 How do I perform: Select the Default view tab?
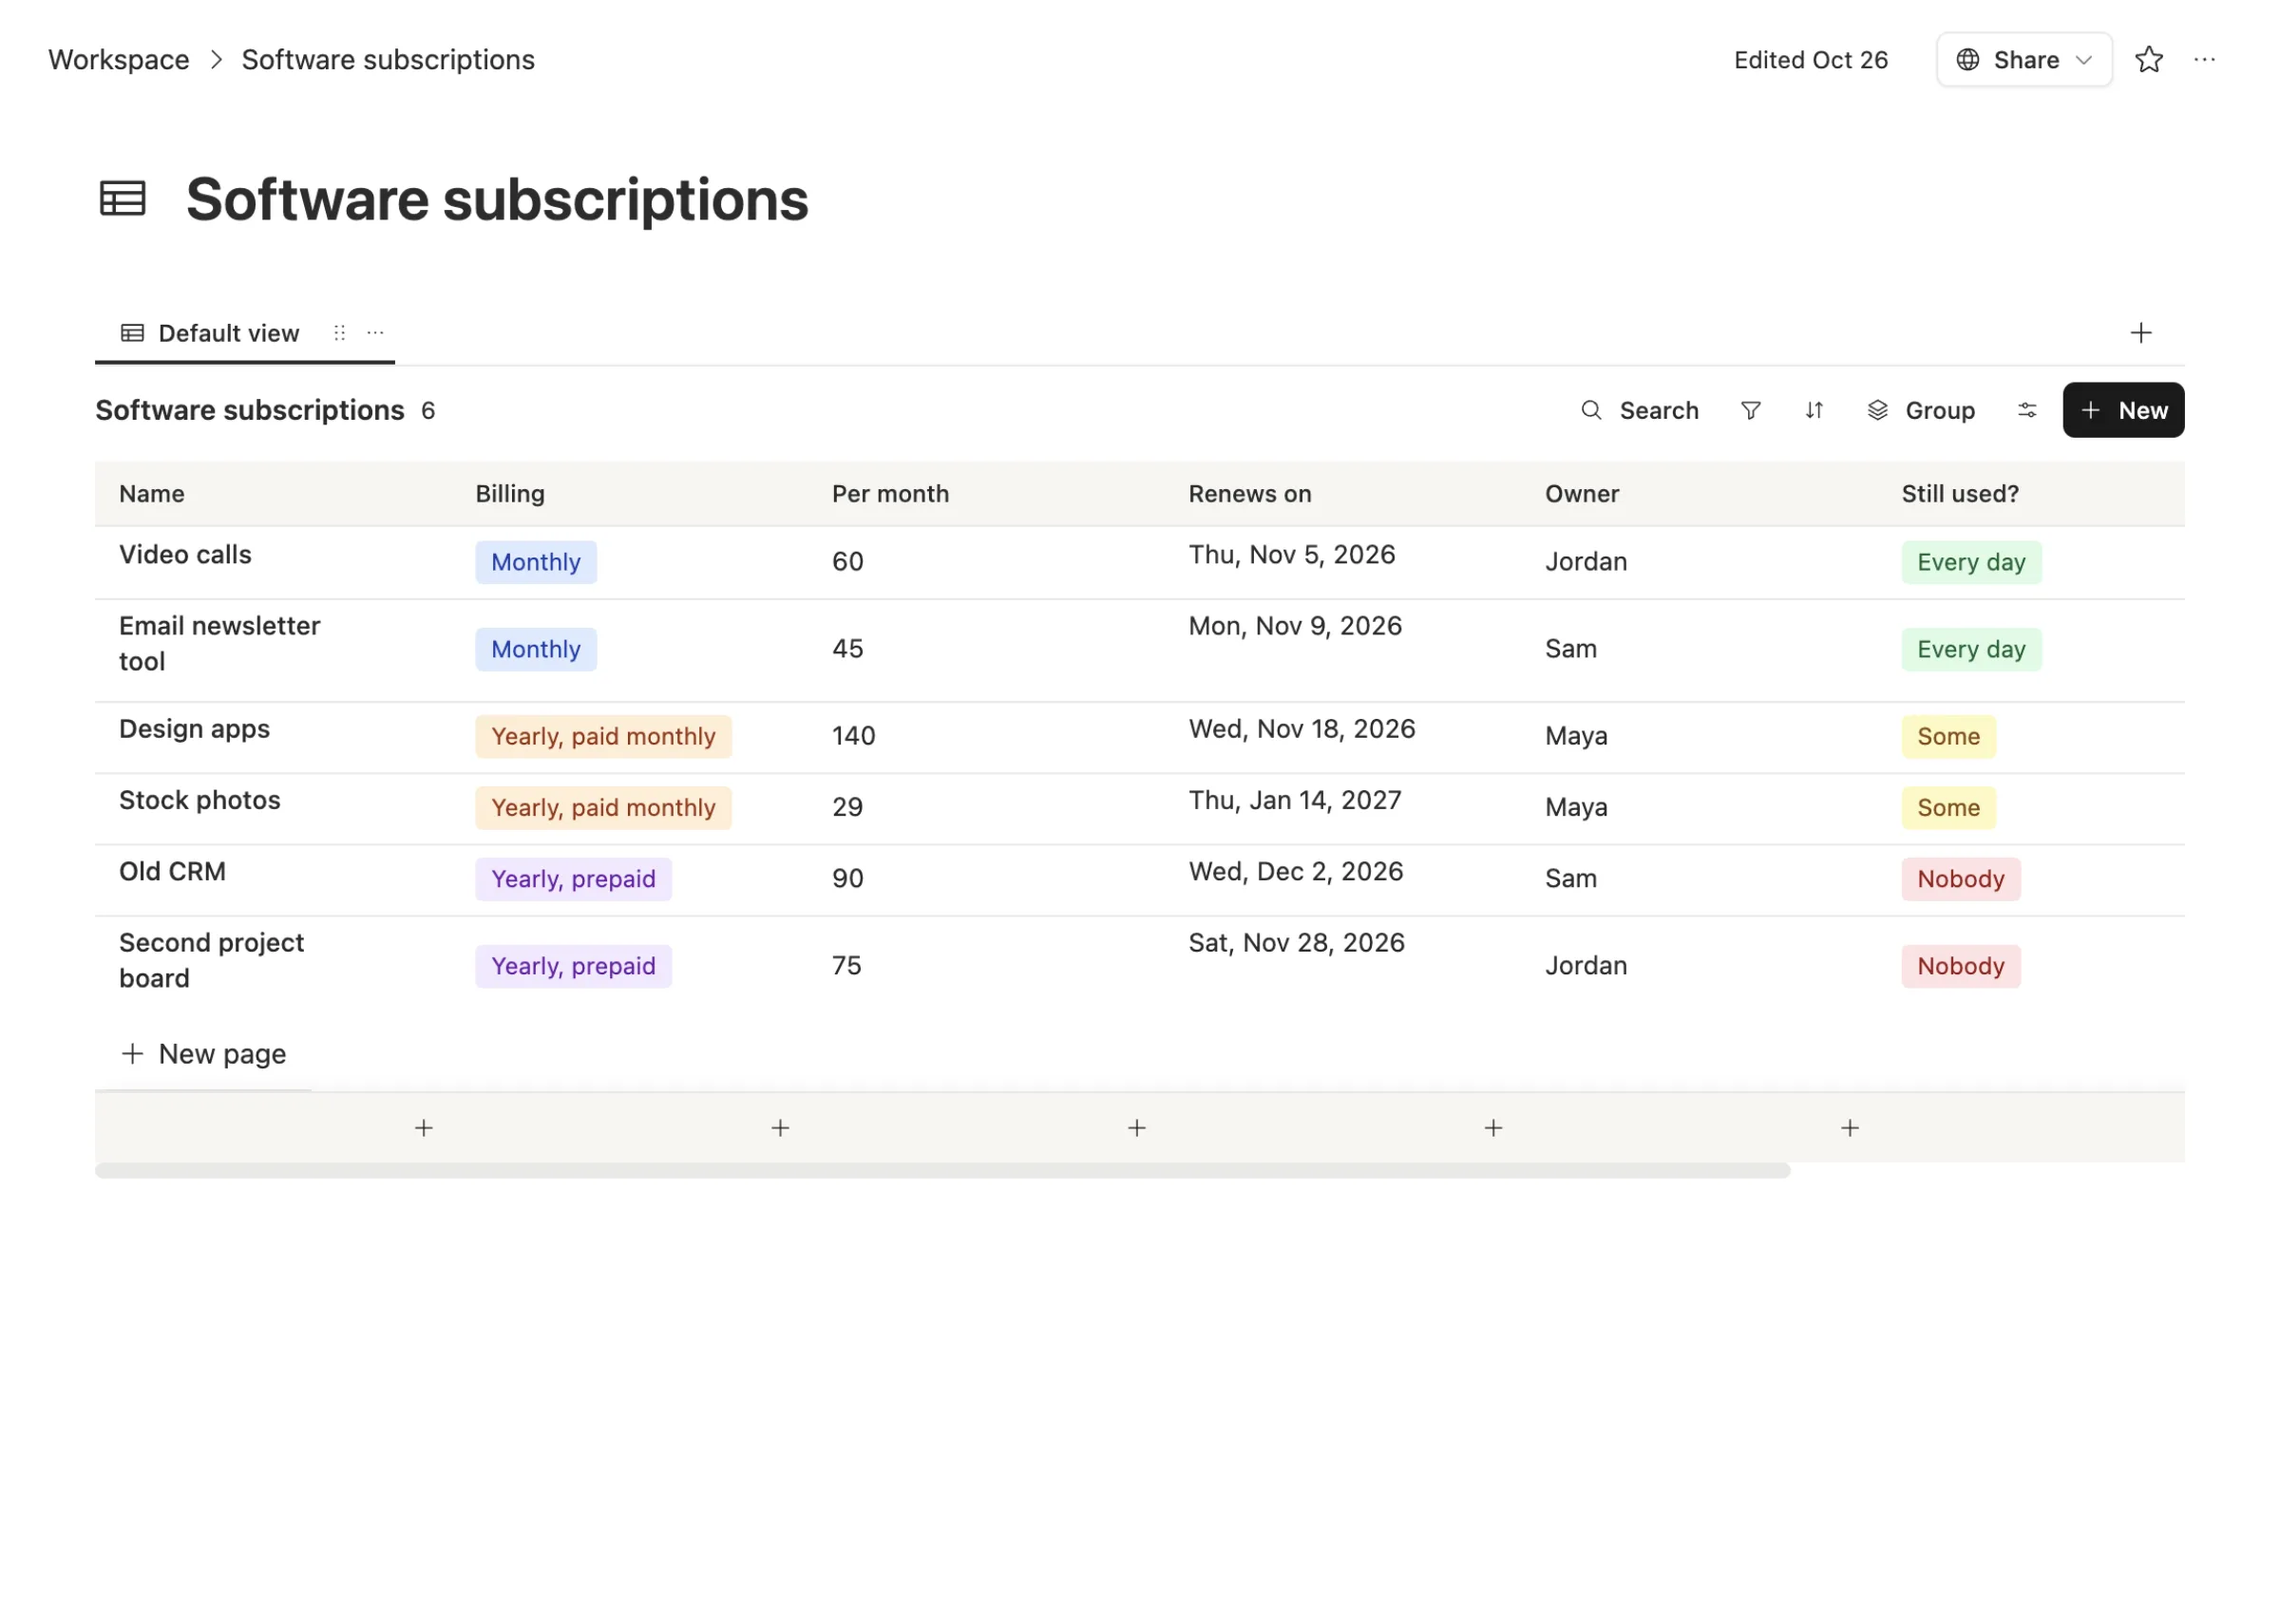210,333
